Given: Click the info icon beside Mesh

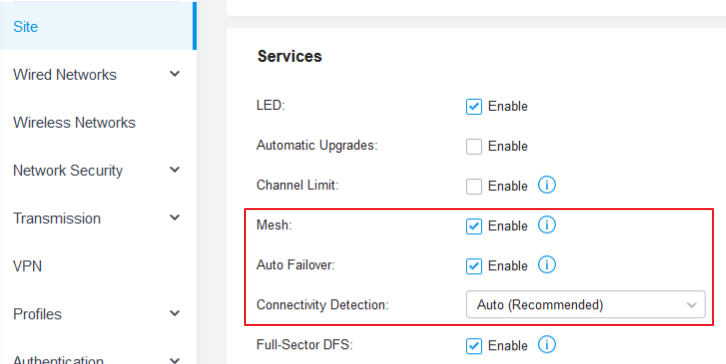Looking at the screenshot, I should tap(546, 225).
